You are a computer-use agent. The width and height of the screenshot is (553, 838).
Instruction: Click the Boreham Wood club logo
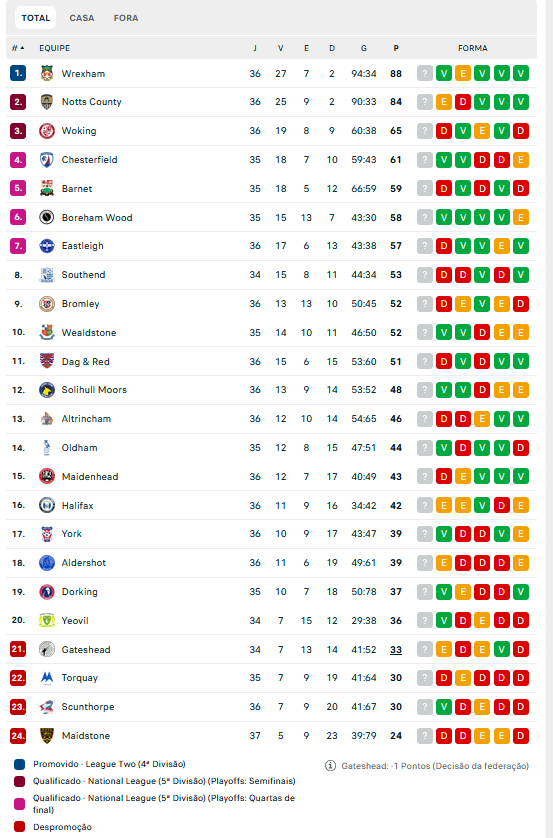[47, 217]
